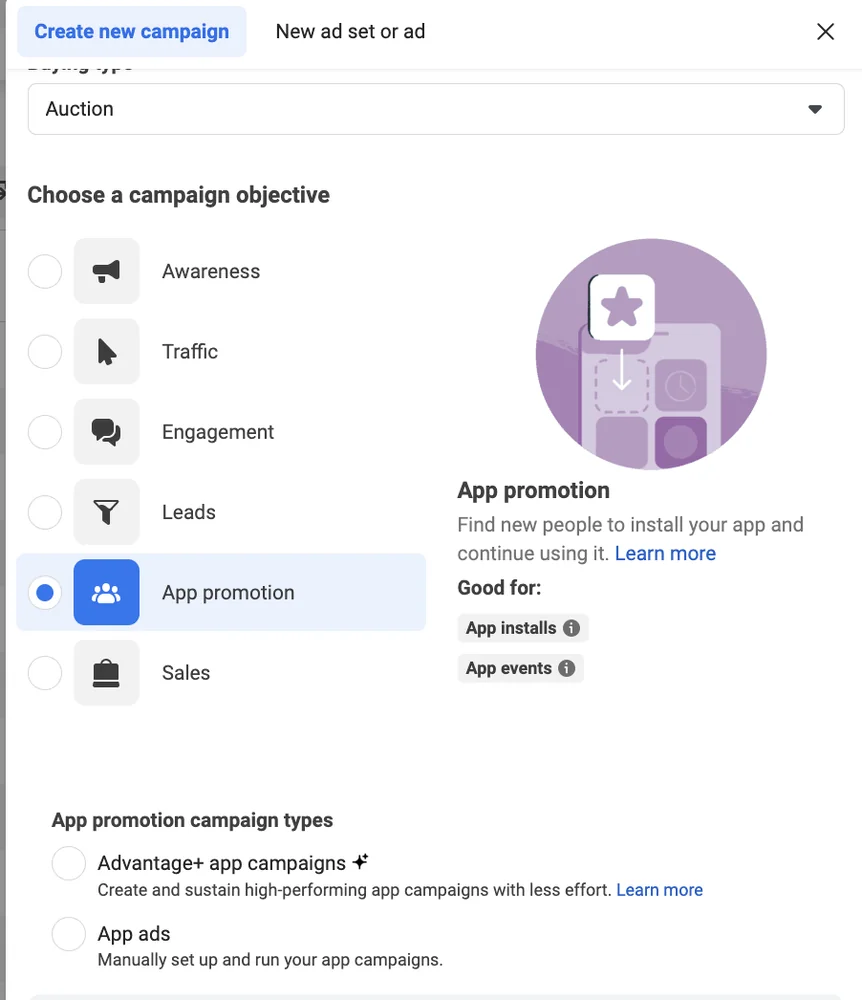Click the App promotion radio button
This screenshot has width=862, height=1000.
[x=45, y=592]
